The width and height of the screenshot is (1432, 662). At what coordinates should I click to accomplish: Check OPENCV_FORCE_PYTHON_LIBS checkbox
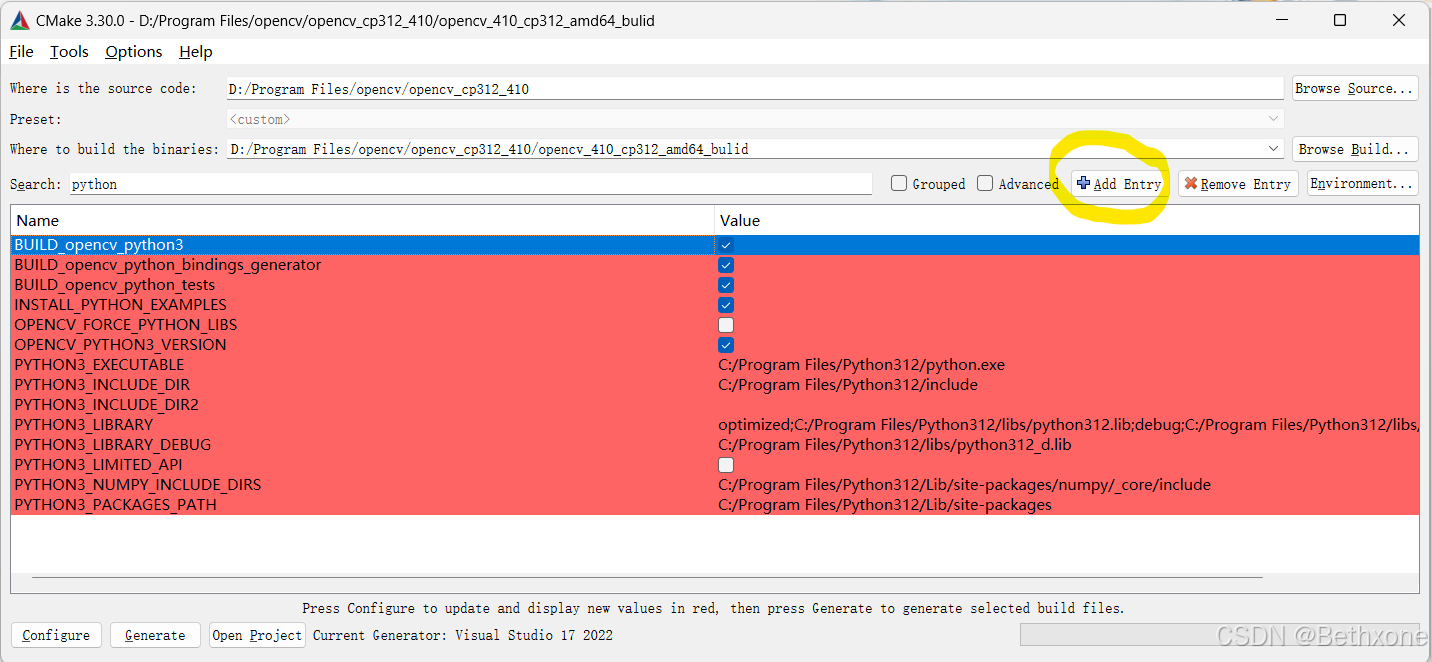(726, 325)
